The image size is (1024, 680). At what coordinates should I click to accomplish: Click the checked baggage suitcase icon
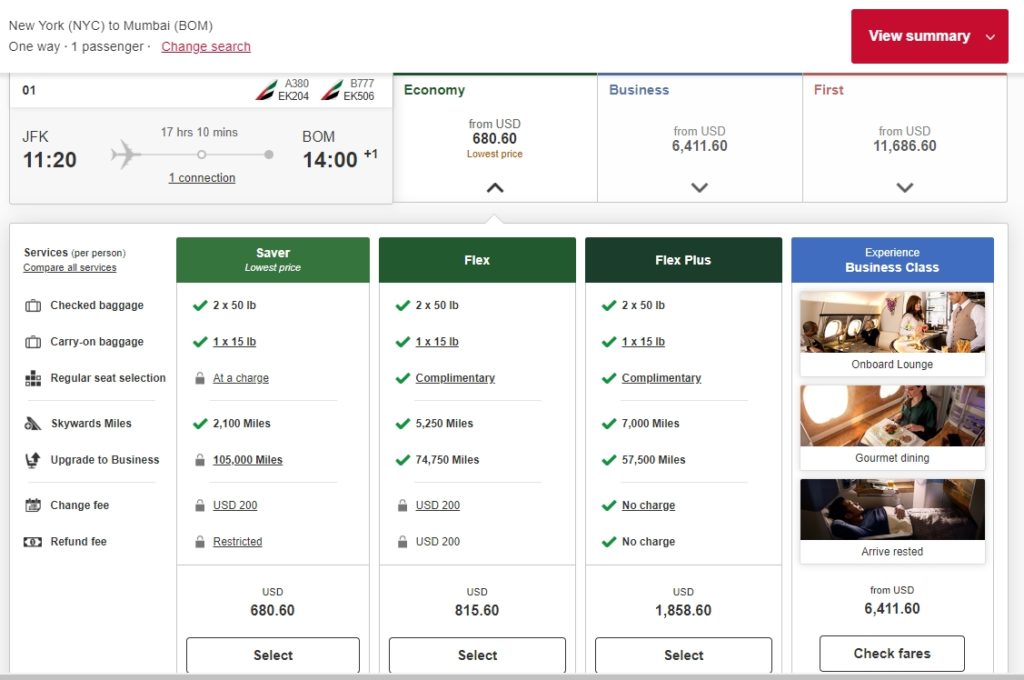tap(33, 306)
